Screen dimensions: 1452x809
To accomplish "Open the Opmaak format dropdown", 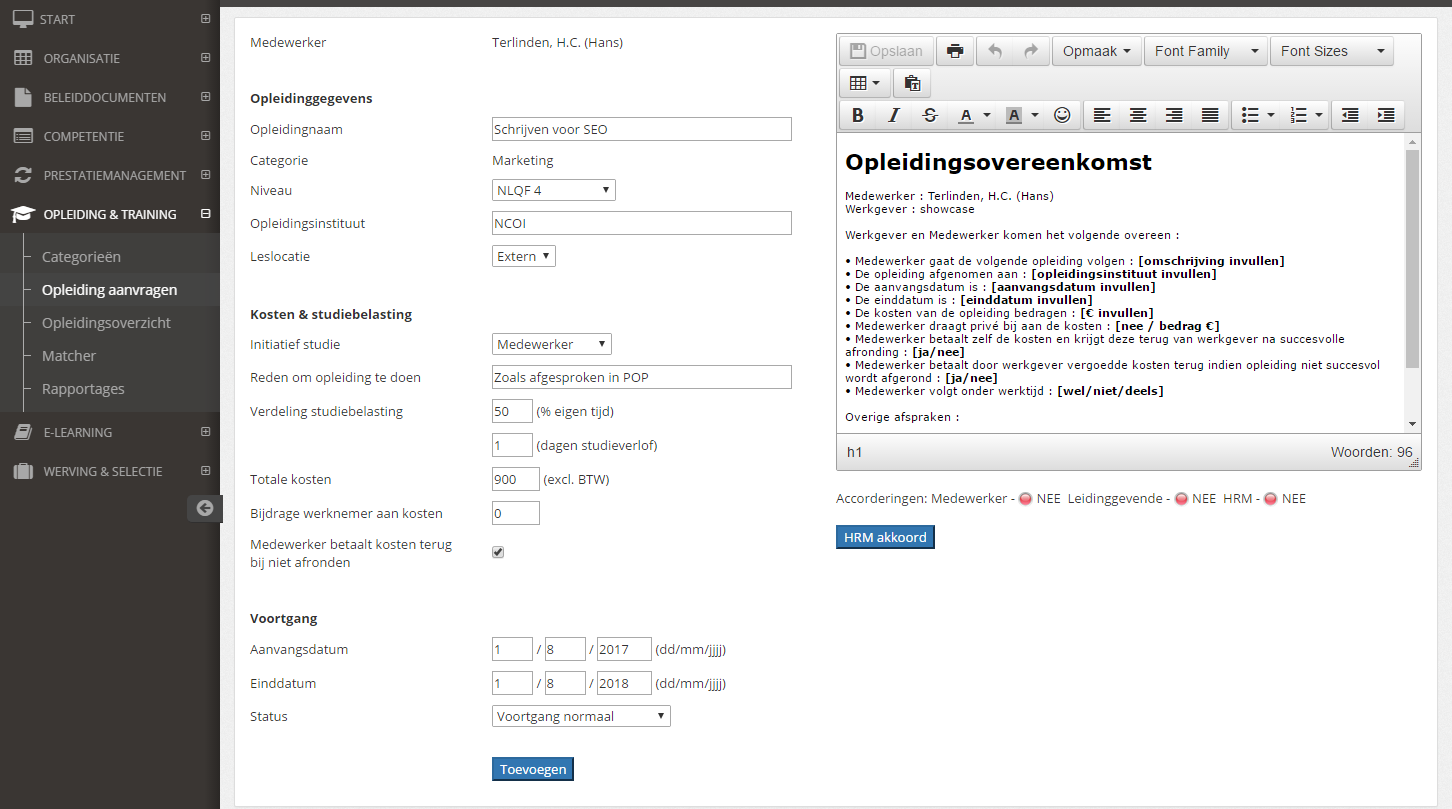I will point(1097,51).
